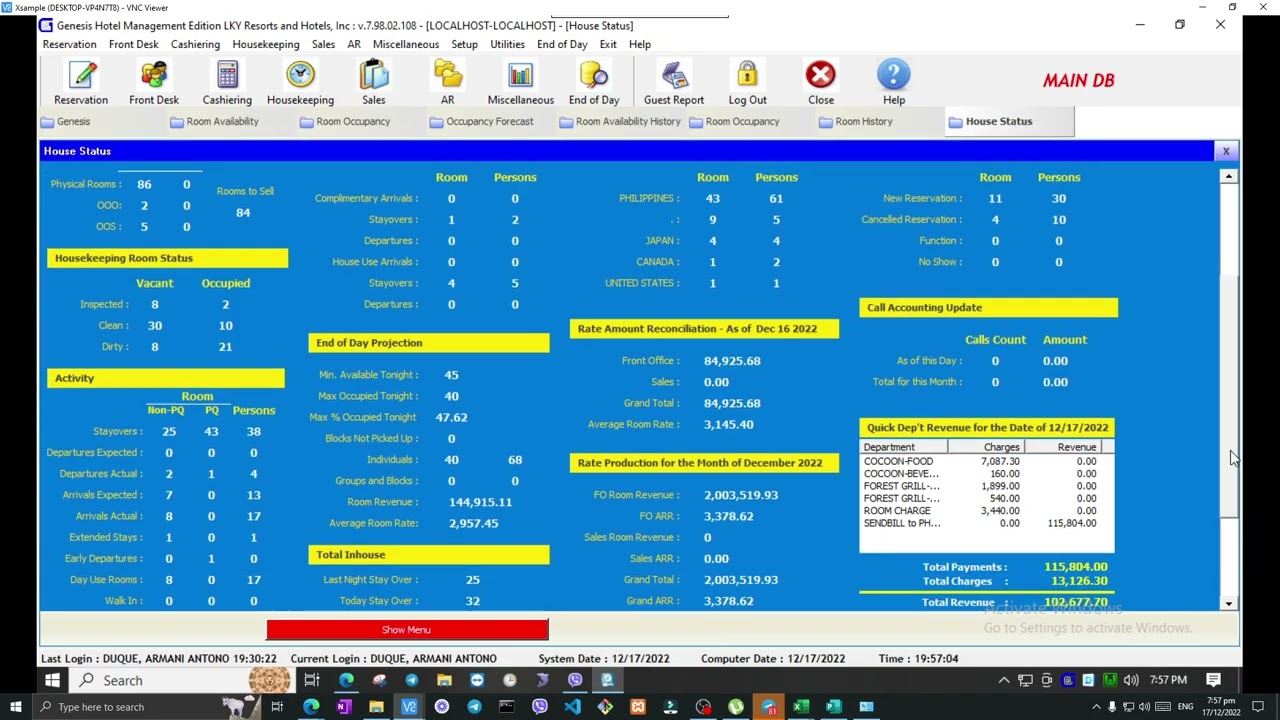Click the House Status scrollbar down arrow
1280x720 pixels.
coord(1229,603)
